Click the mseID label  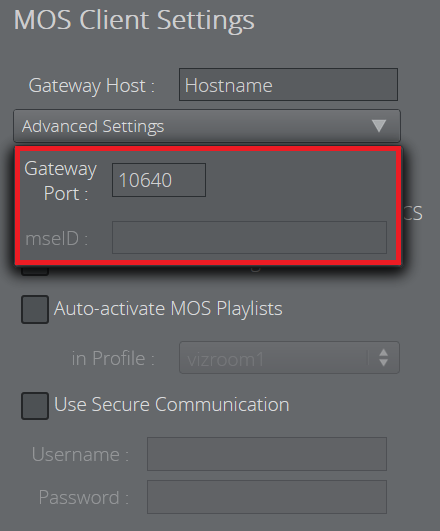coord(57,238)
